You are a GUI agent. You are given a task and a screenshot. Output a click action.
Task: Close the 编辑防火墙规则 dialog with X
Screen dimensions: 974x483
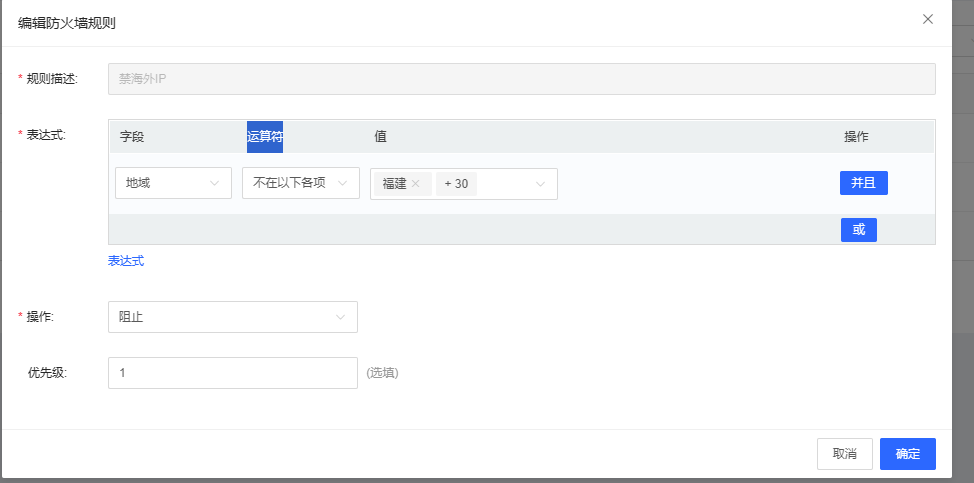coord(928,19)
